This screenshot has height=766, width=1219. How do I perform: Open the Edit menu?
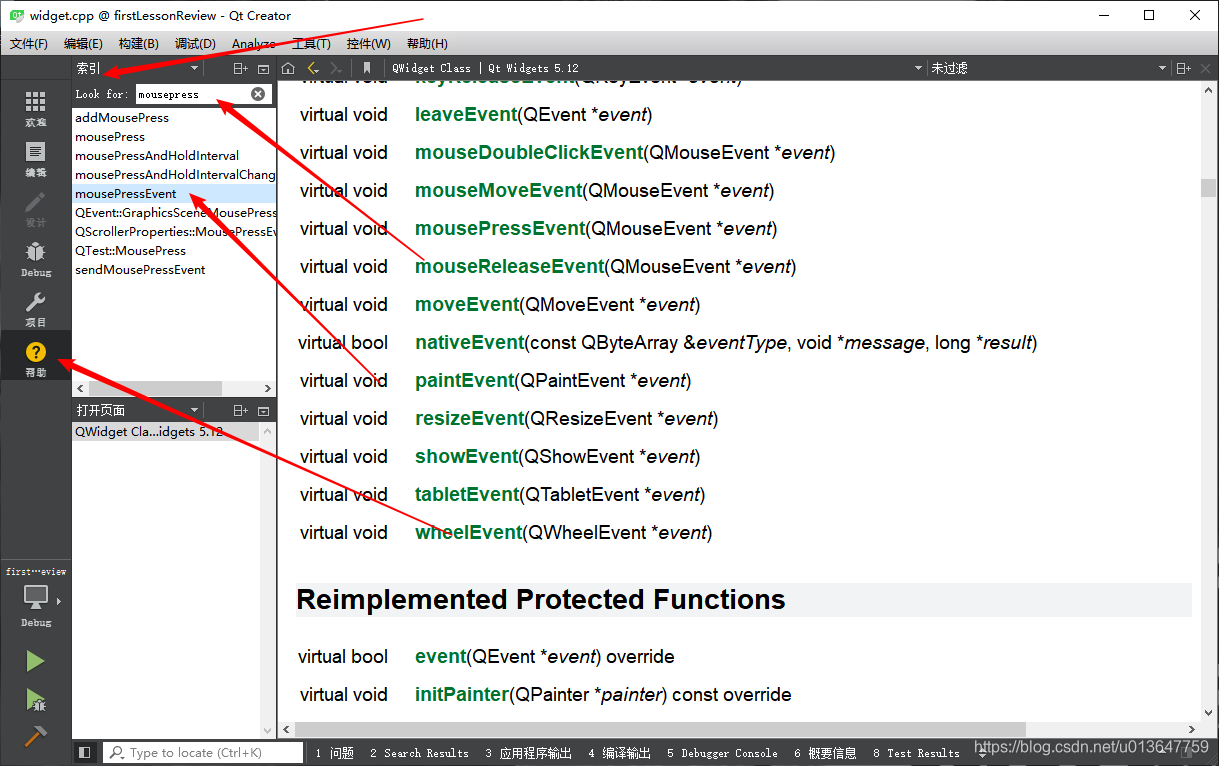click(x=83, y=43)
